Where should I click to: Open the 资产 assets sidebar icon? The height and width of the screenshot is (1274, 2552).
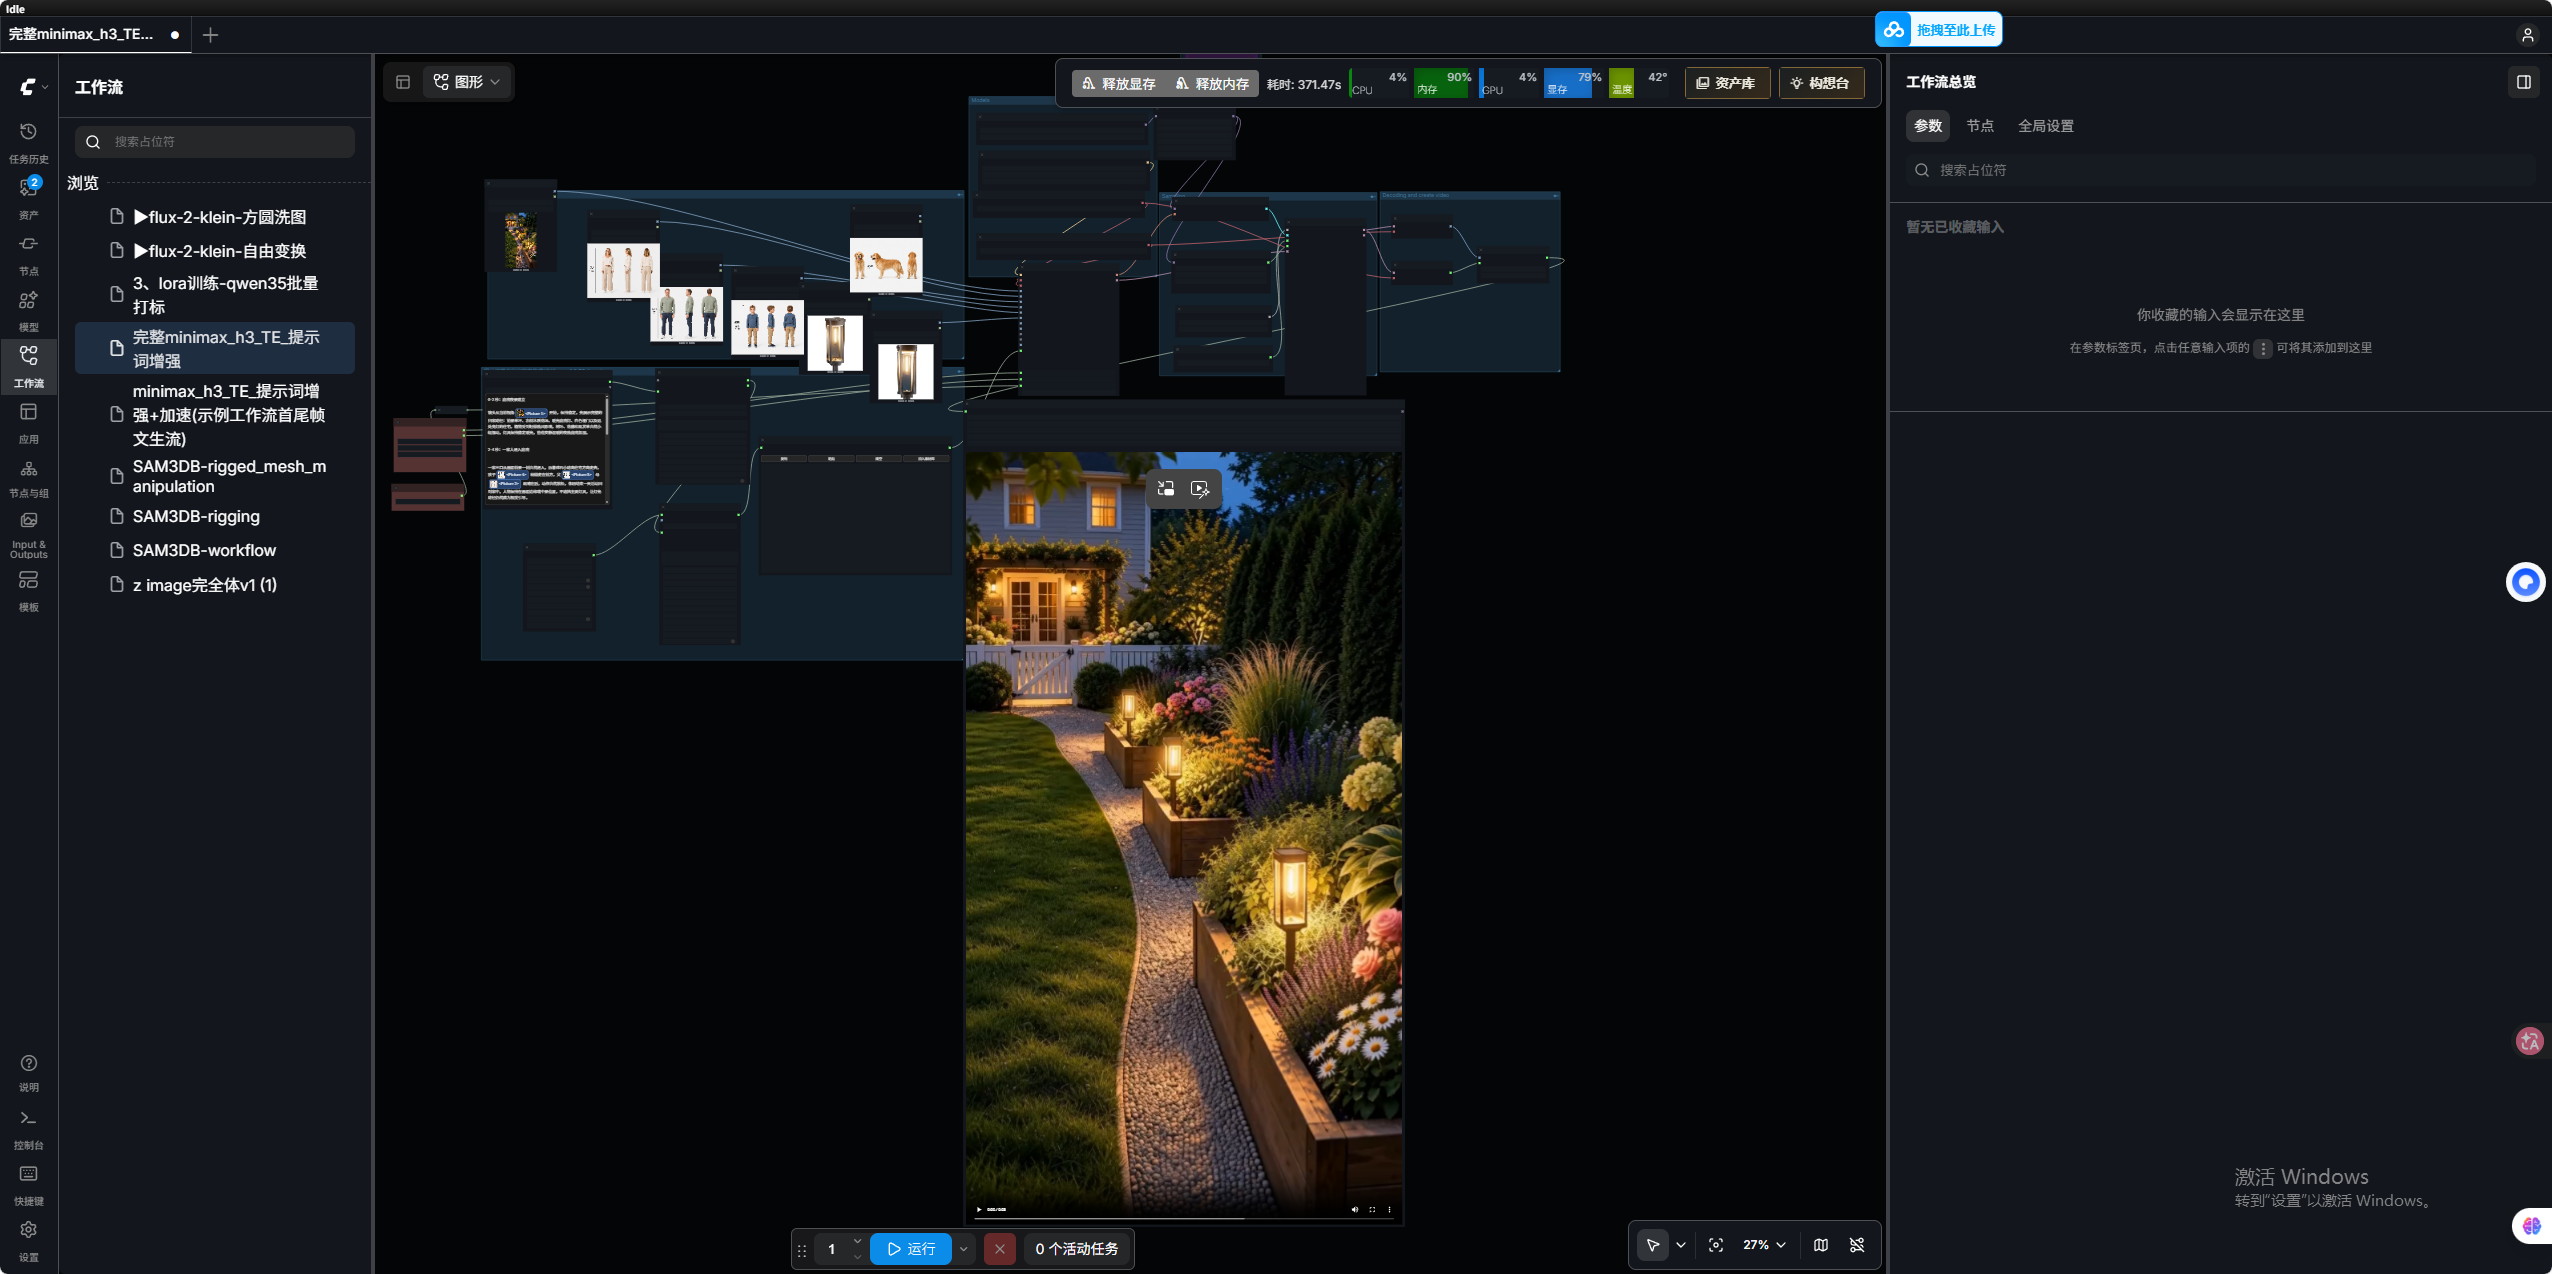[28, 198]
